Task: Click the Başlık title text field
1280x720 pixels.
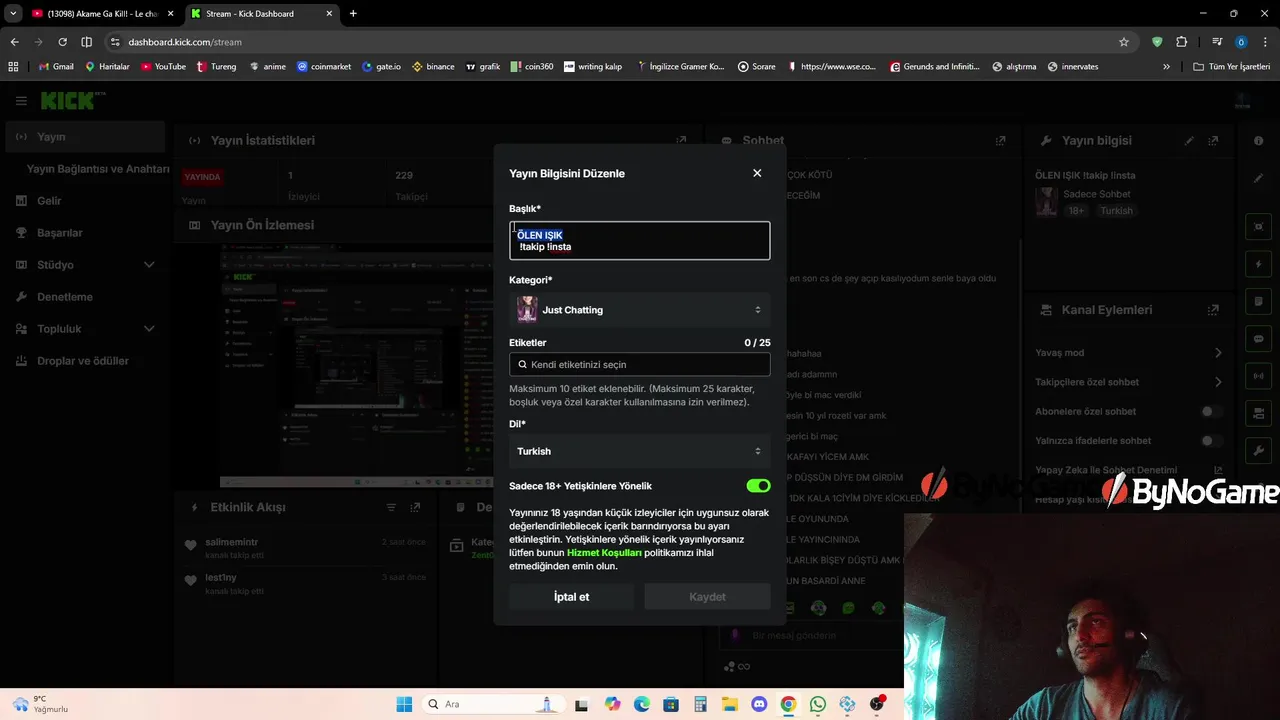Action: point(640,241)
